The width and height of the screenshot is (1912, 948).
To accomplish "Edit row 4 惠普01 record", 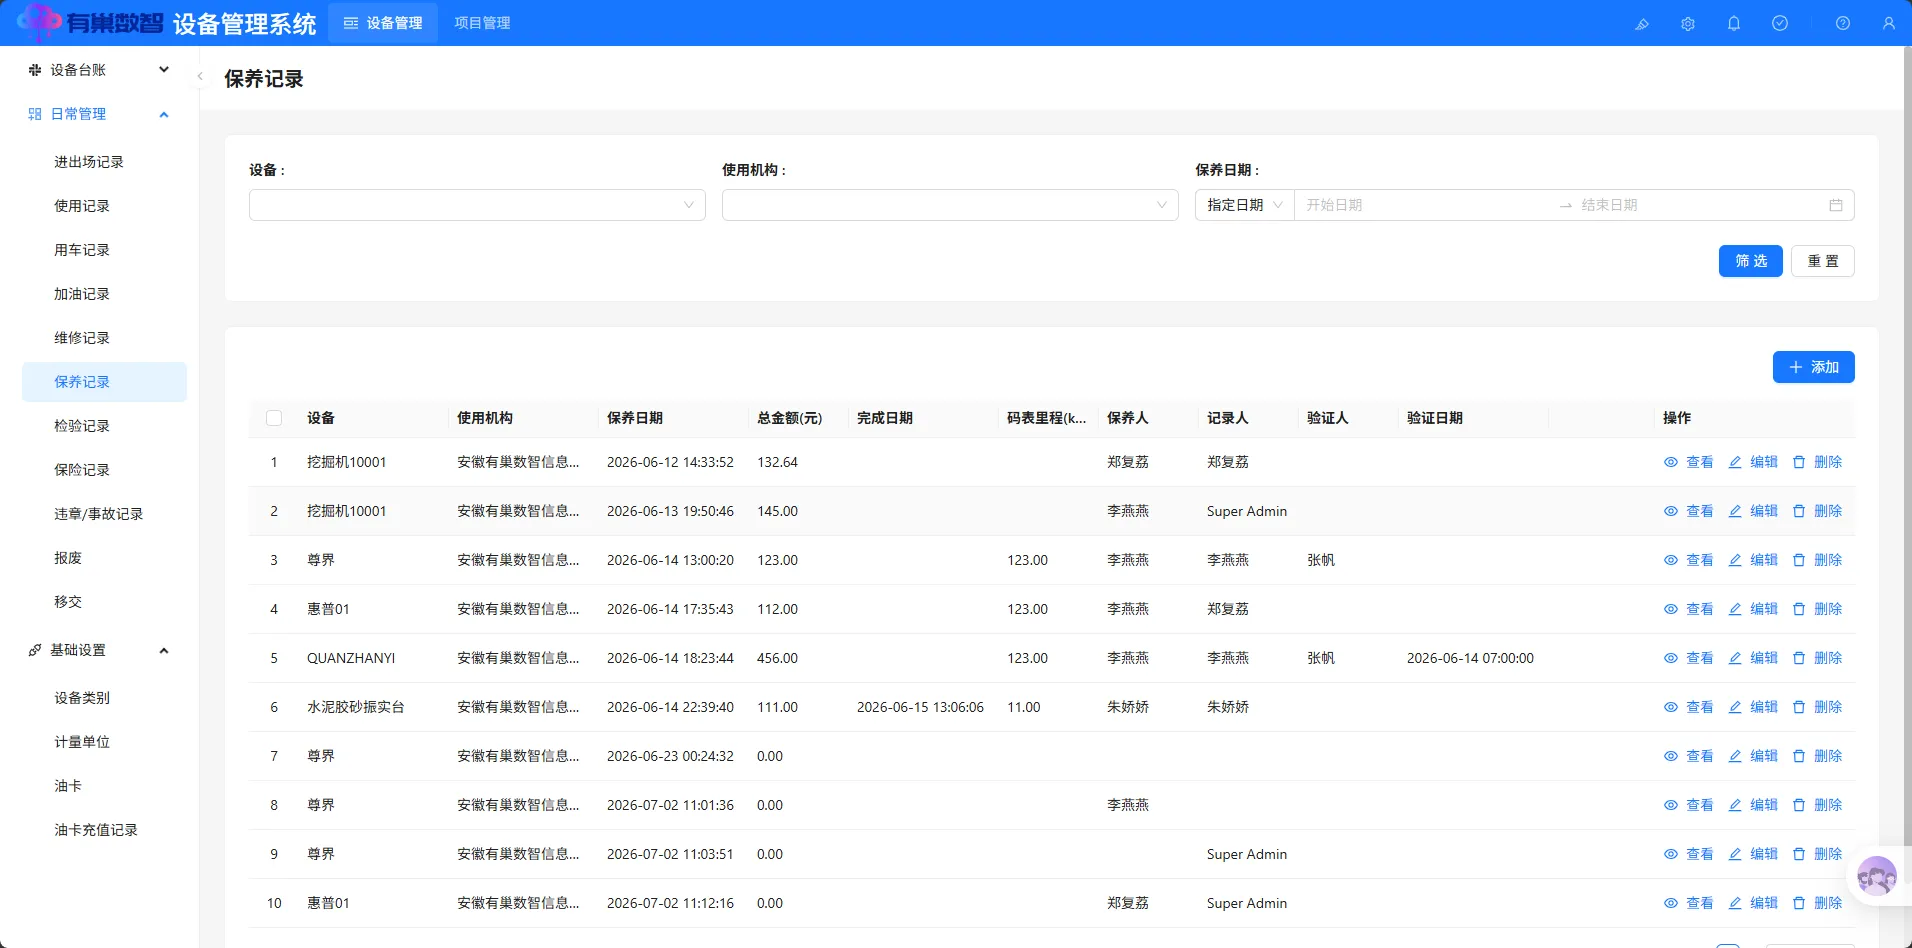I will point(1753,609).
